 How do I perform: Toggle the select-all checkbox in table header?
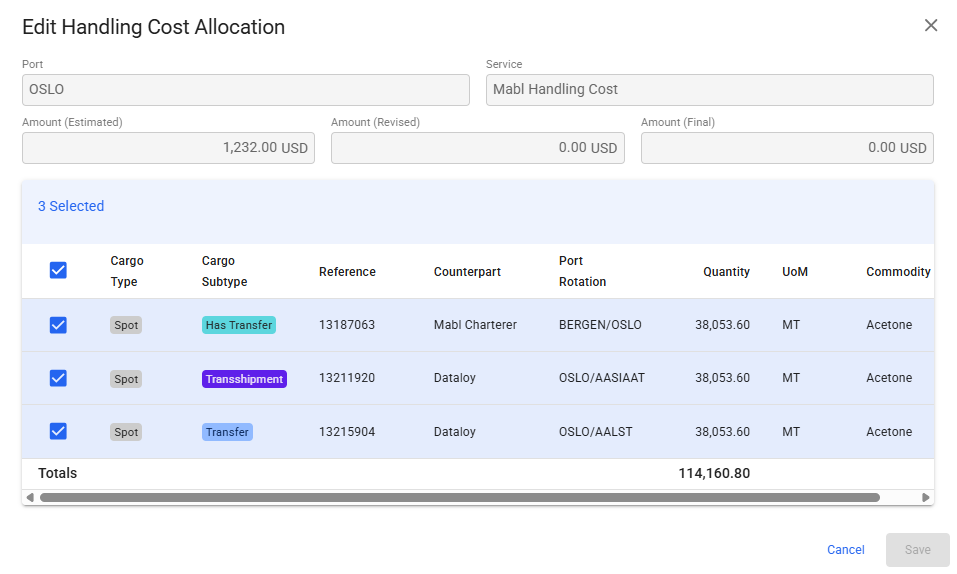tap(58, 270)
